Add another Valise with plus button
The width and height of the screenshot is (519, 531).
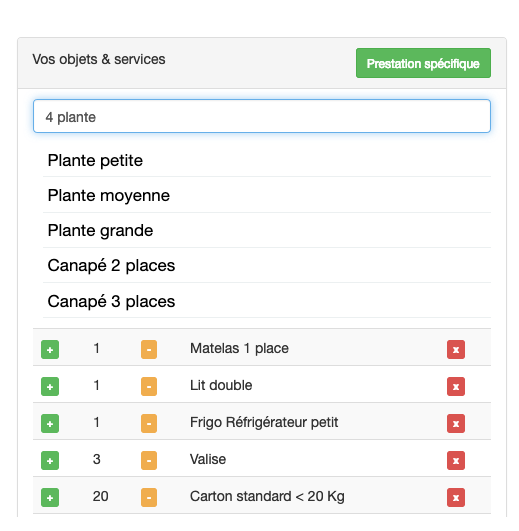point(50,461)
